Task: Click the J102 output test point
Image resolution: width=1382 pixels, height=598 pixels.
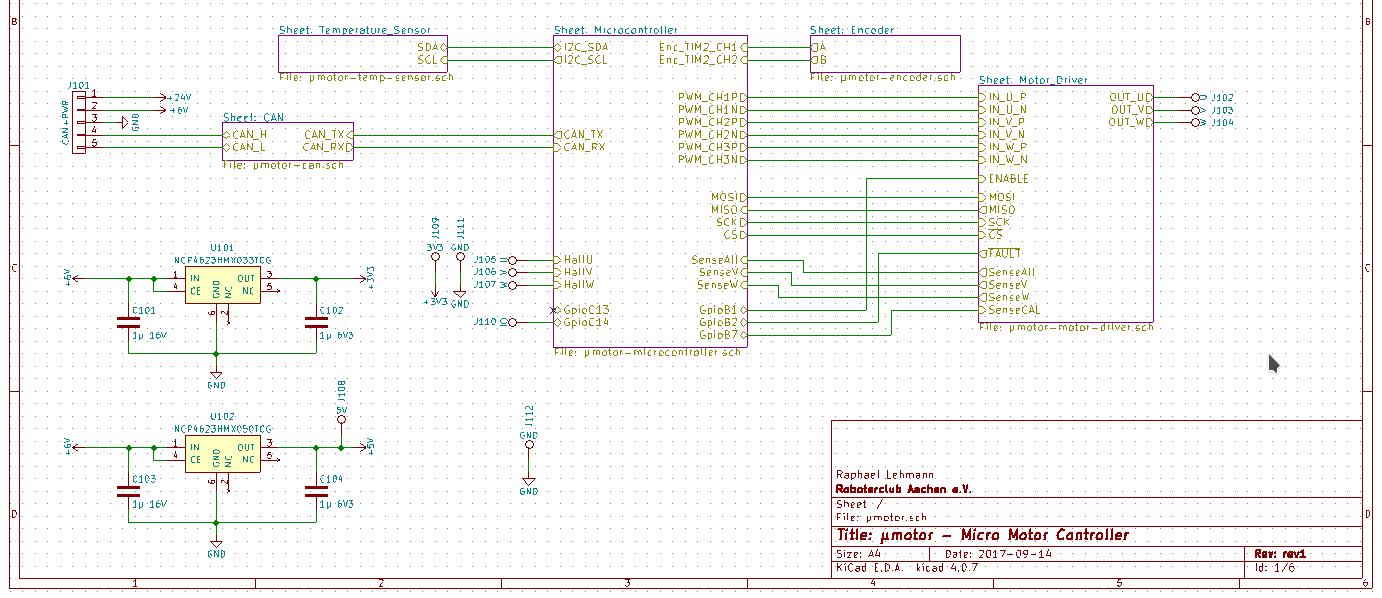Action: point(1194,97)
